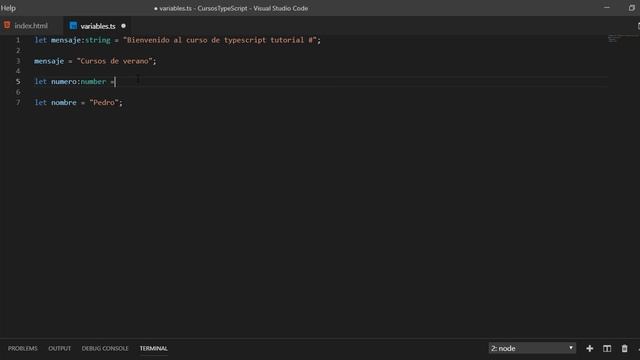Open the Debug Console panel tab
The height and width of the screenshot is (360, 640).
pos(105,348)
